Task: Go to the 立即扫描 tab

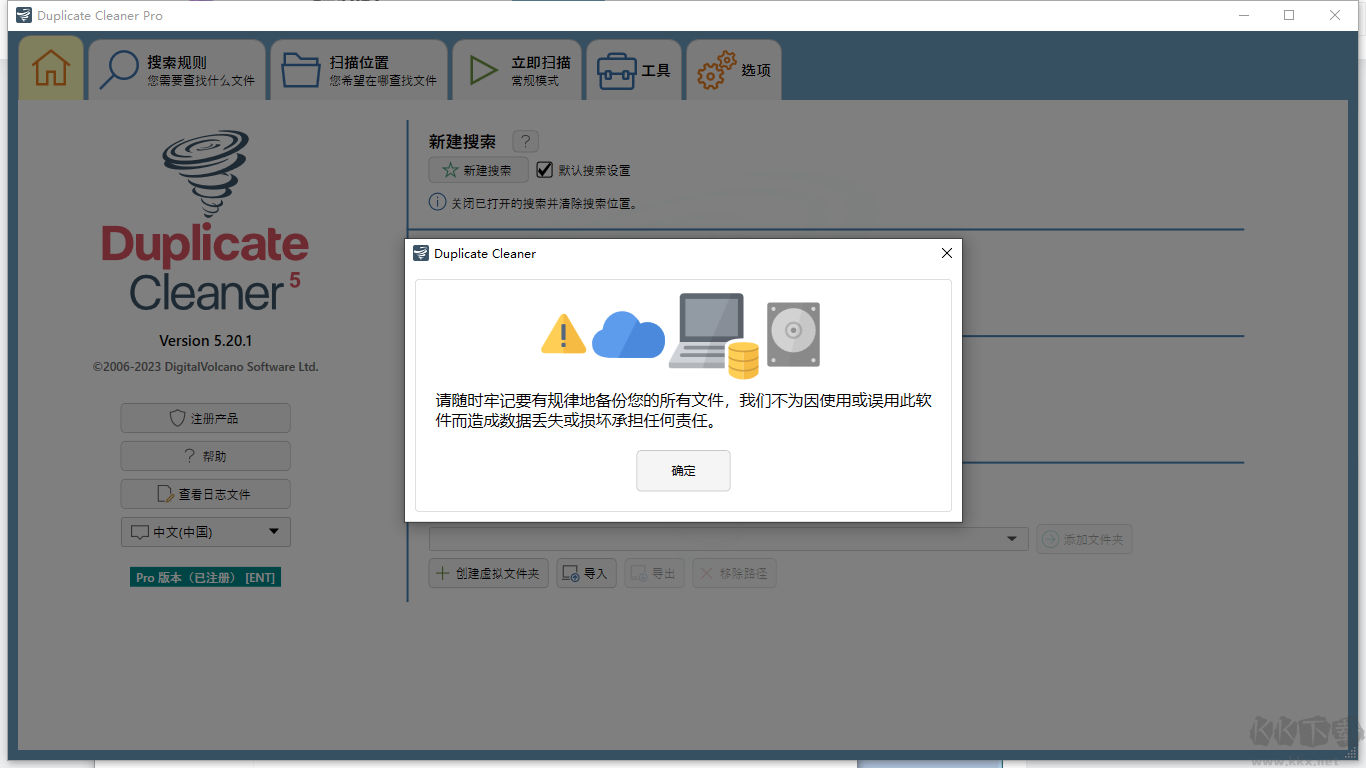Action: point(517,70)
